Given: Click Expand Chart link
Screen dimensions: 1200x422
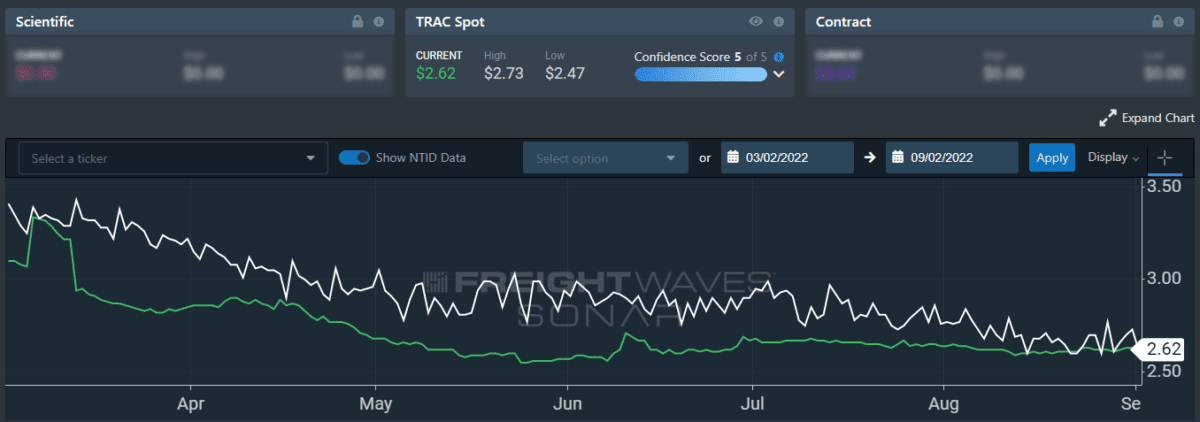Looking at the screenshot, I should point(1158,118).
